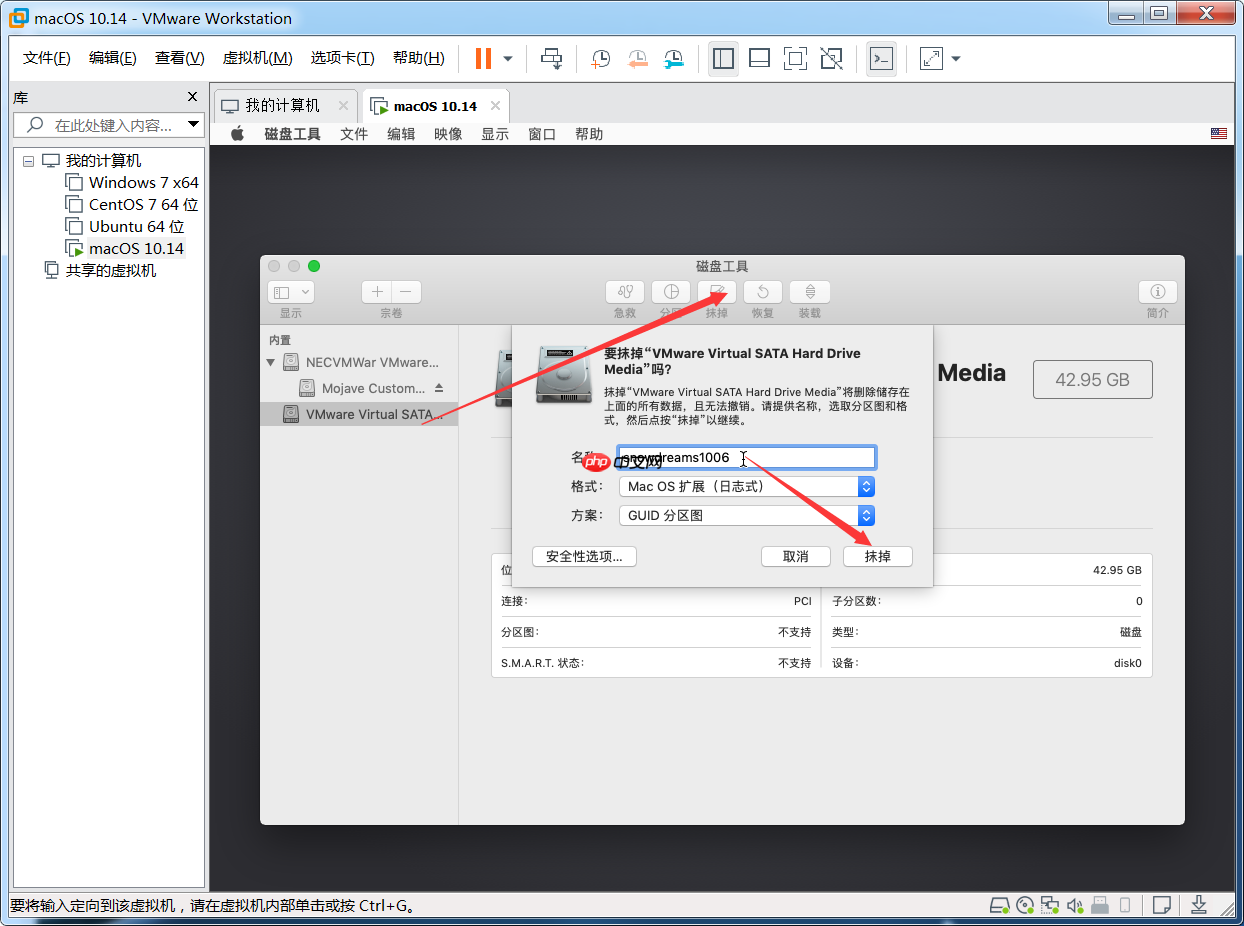
Task: Open the 格式 format dropdown
Action: 866,486
